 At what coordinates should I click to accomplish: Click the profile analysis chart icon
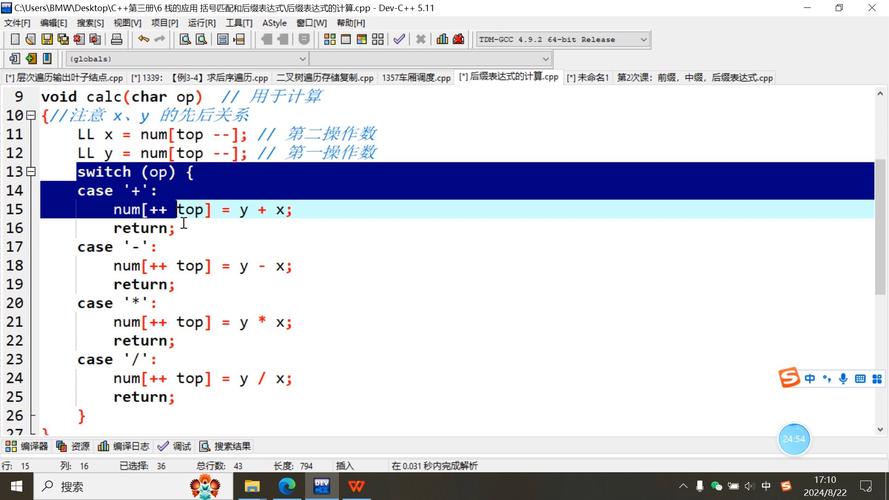point(440,40)
